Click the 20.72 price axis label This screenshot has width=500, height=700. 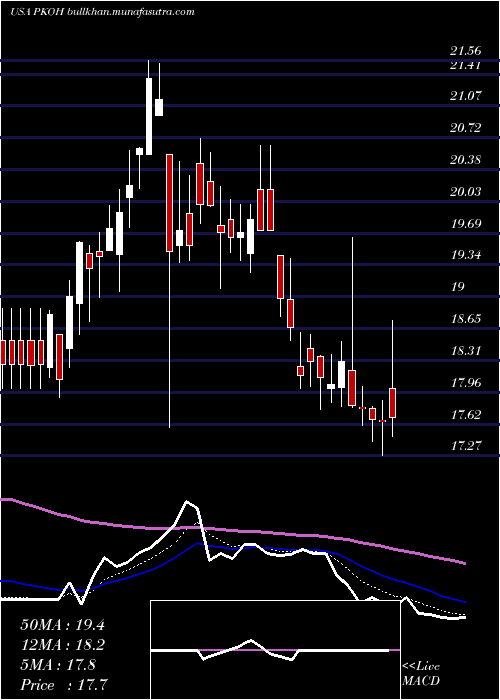468,128
